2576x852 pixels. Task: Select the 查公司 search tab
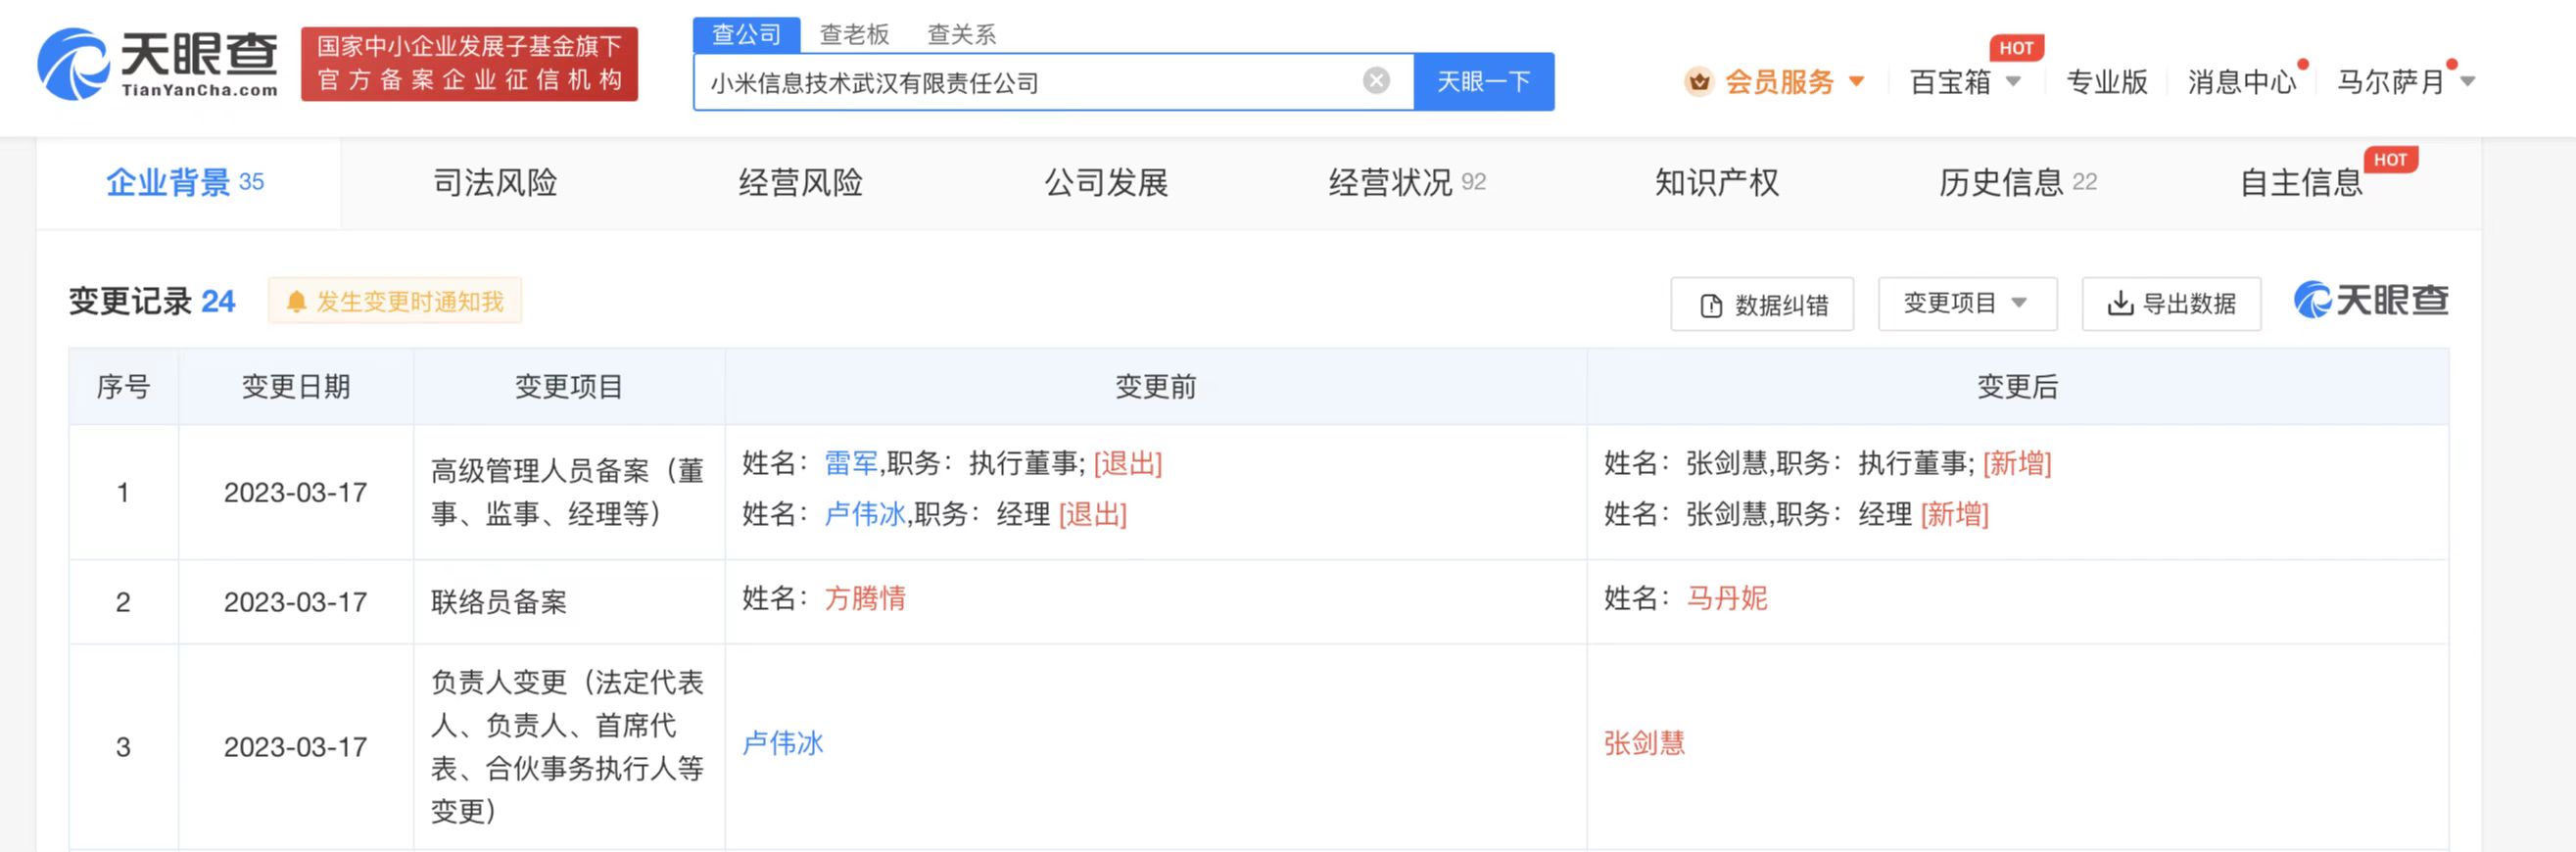click(746, 34)
